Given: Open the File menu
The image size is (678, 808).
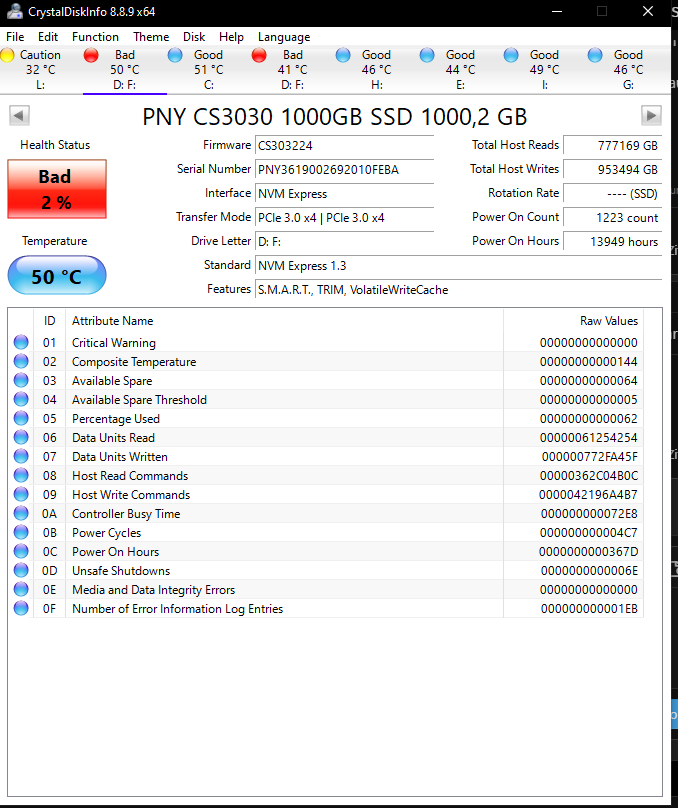Looking at the screenshot, I should coord(15,37).
